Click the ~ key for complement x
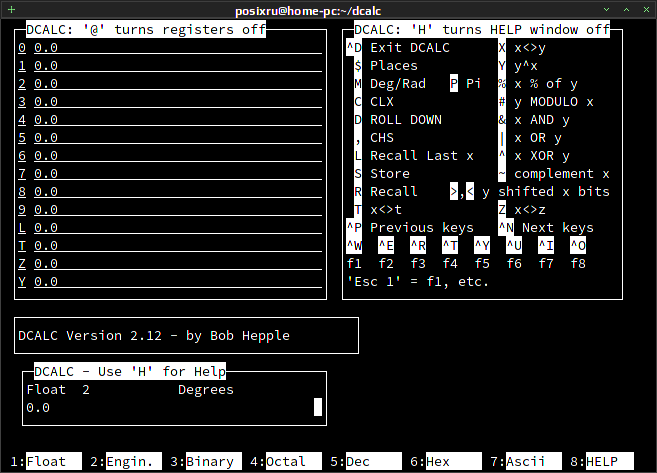This screenshot has height=473, width=657. (502, 174)
